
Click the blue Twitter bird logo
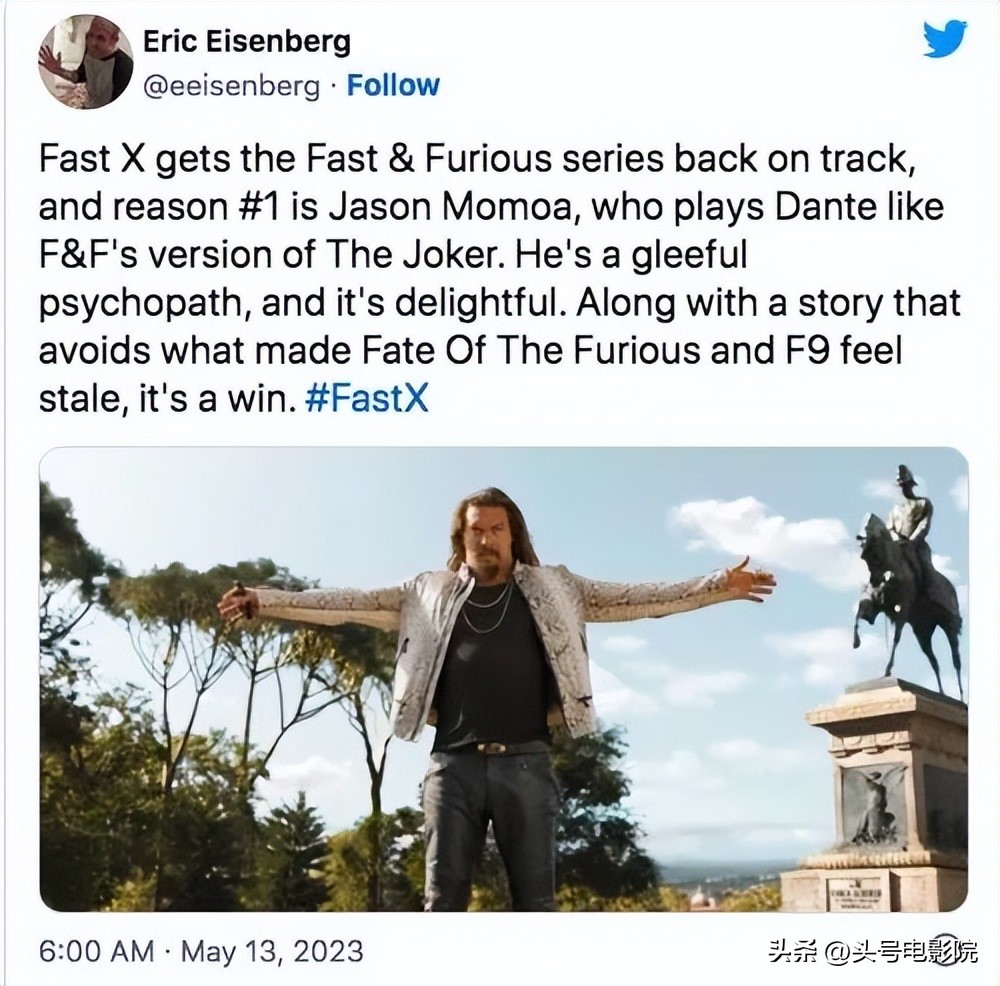tap(946, 39)
